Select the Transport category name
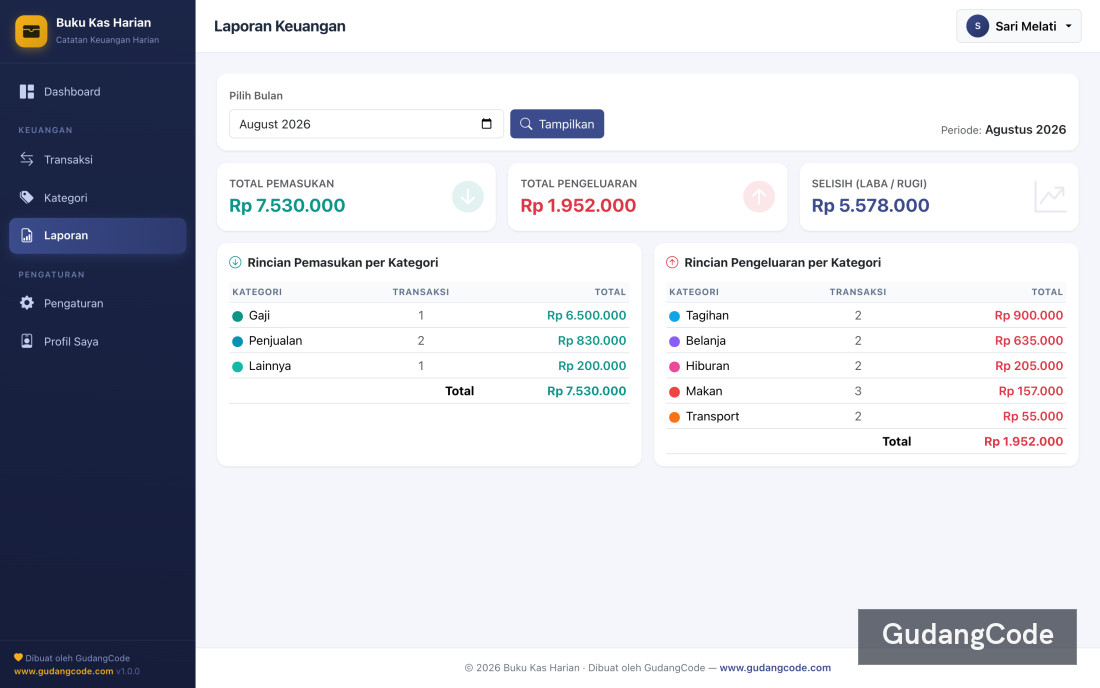The height and width of the screenshot is (688, 1100). point(712,417)
